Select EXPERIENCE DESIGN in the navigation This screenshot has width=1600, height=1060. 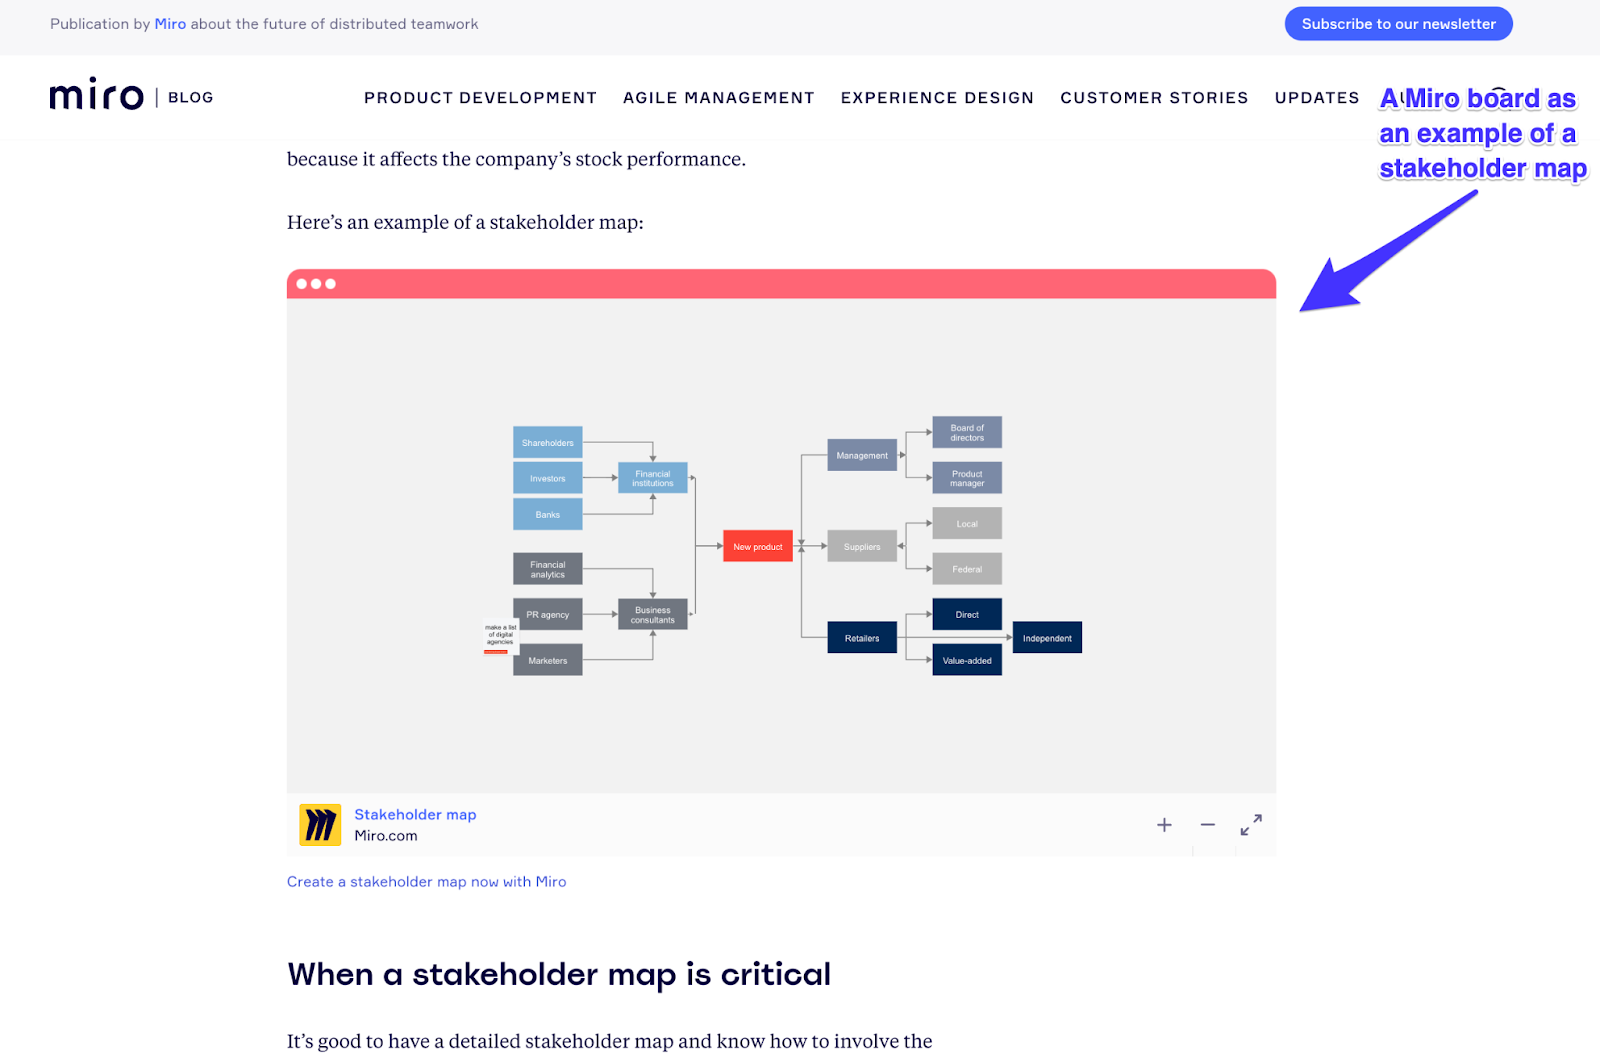[x=937, y=97]
